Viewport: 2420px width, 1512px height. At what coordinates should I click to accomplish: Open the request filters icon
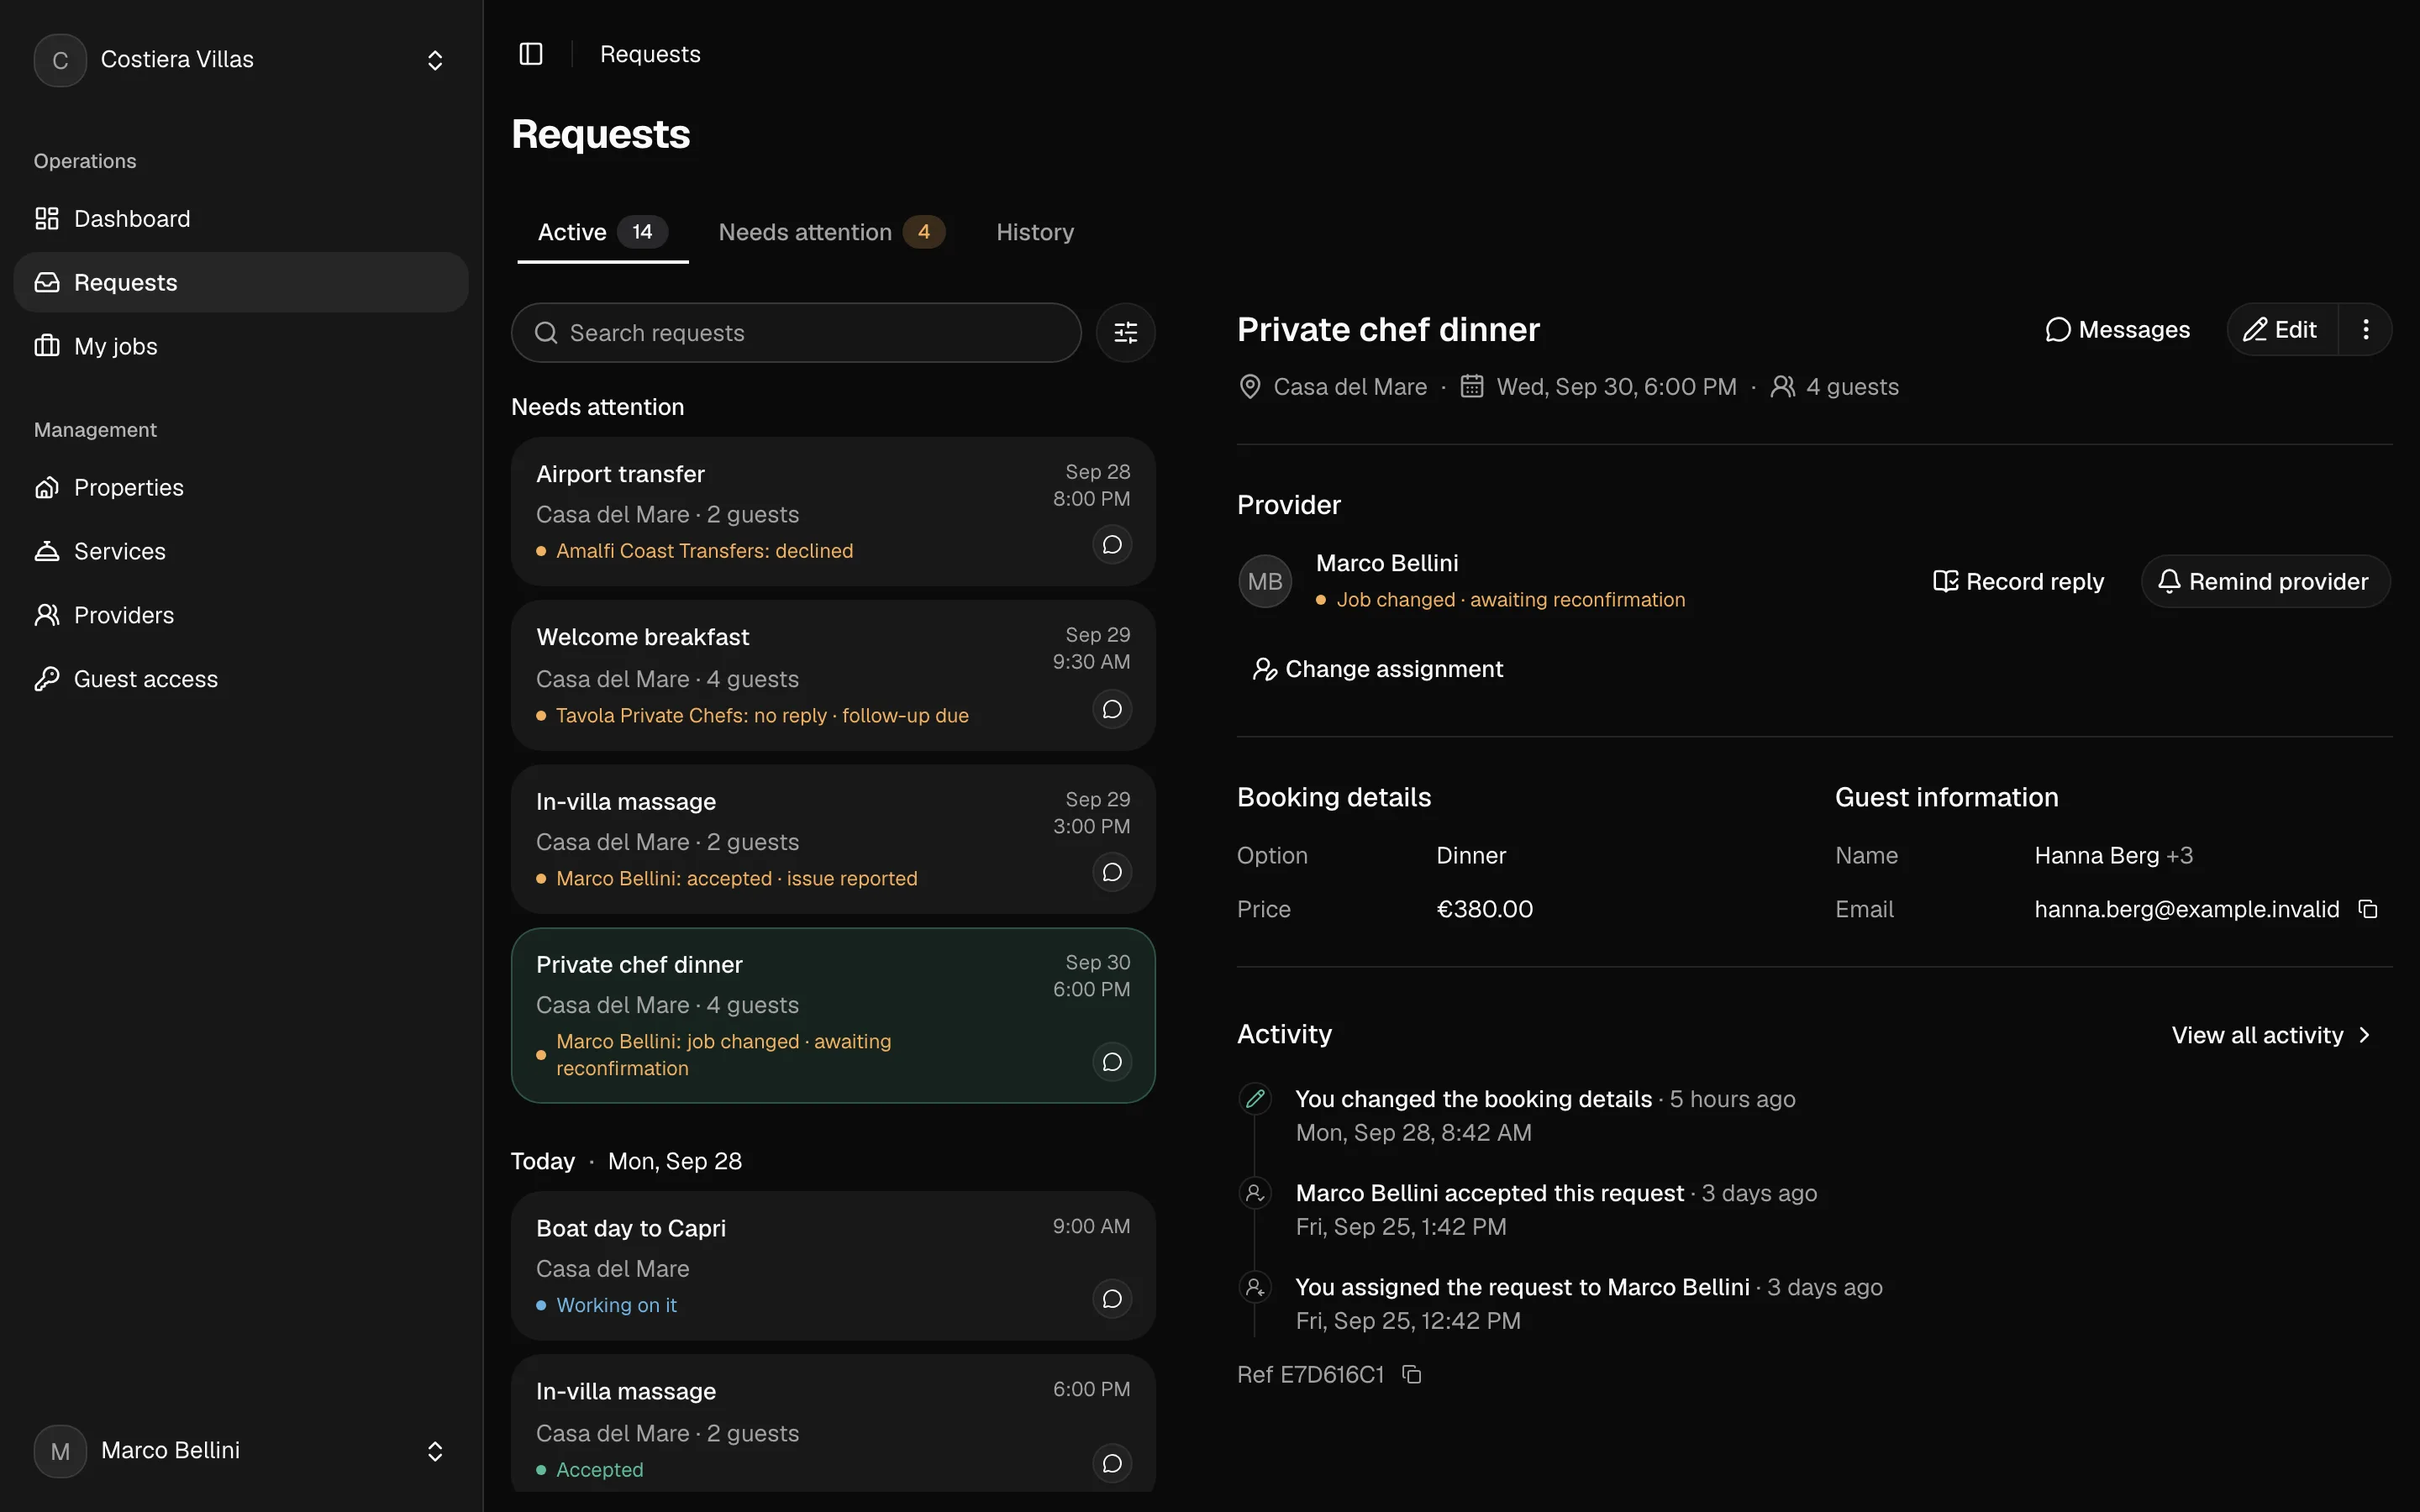(1125, 333)
